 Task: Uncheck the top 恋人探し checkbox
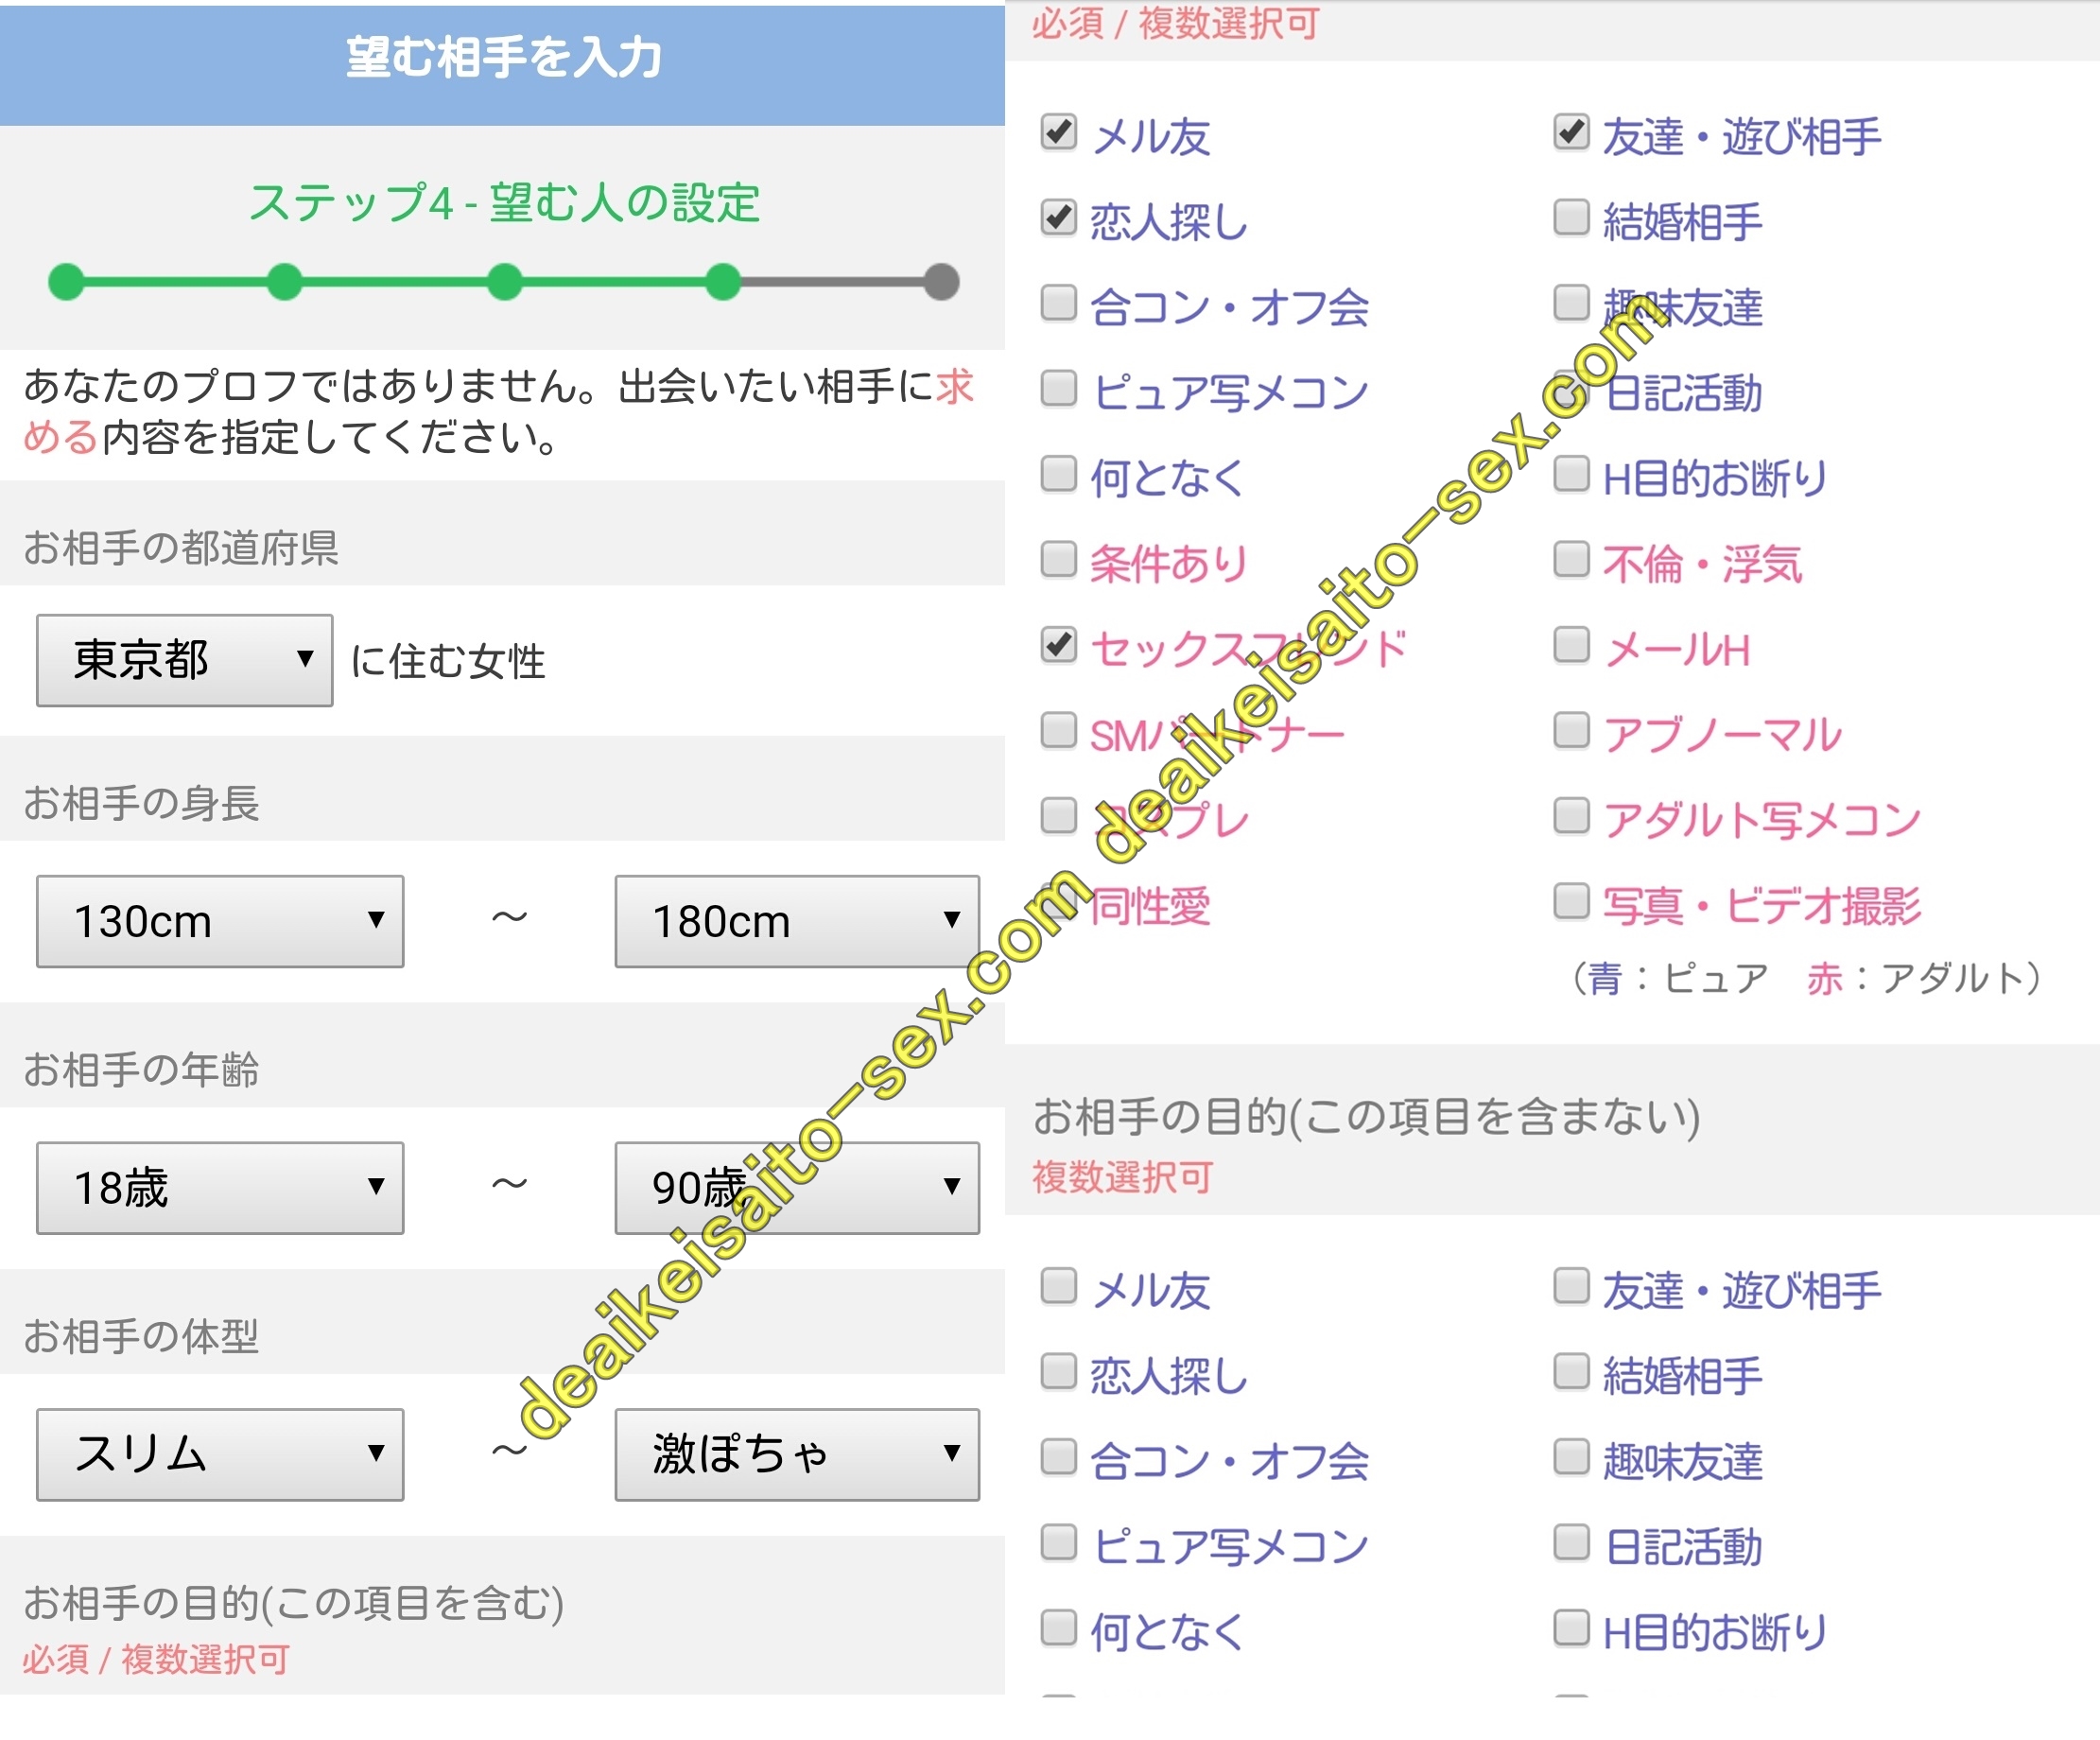(x=1058, y=217)
